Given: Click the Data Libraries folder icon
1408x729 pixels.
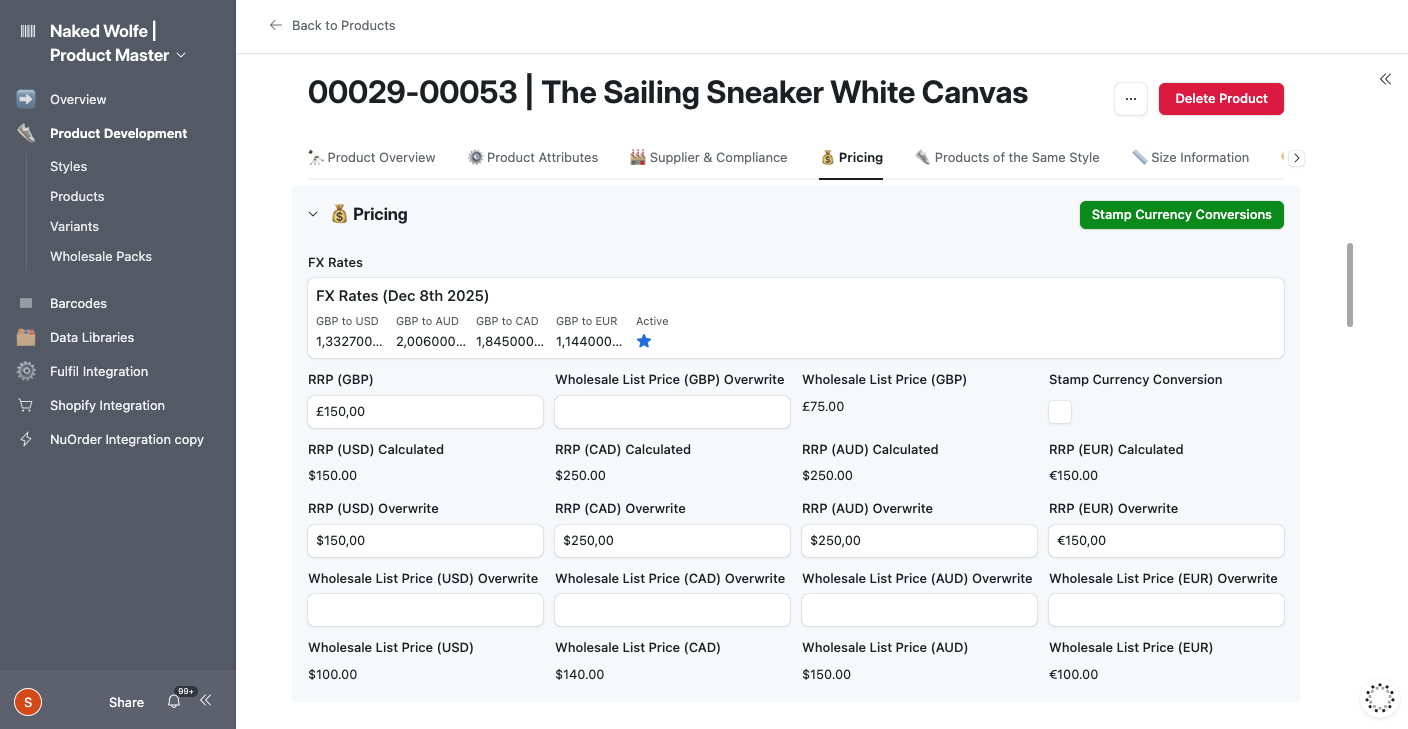Looking at the screenshot, I should pos(26,337).
